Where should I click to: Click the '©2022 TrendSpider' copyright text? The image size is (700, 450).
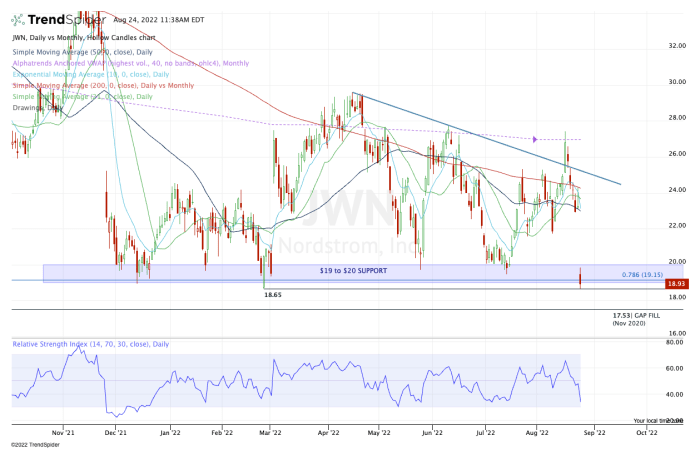pos(35,445)
